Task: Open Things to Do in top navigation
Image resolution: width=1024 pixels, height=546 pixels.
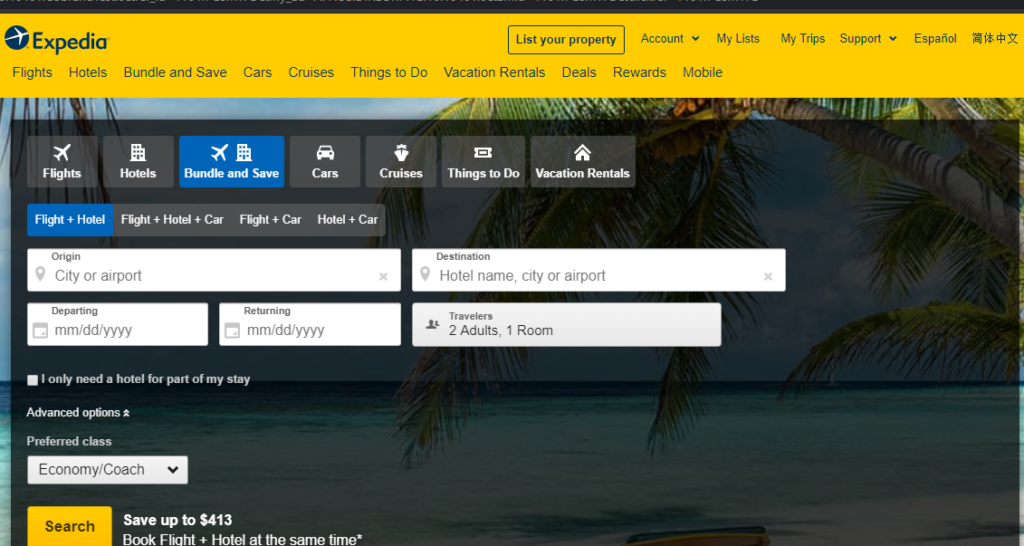Action: click(389, 72)
